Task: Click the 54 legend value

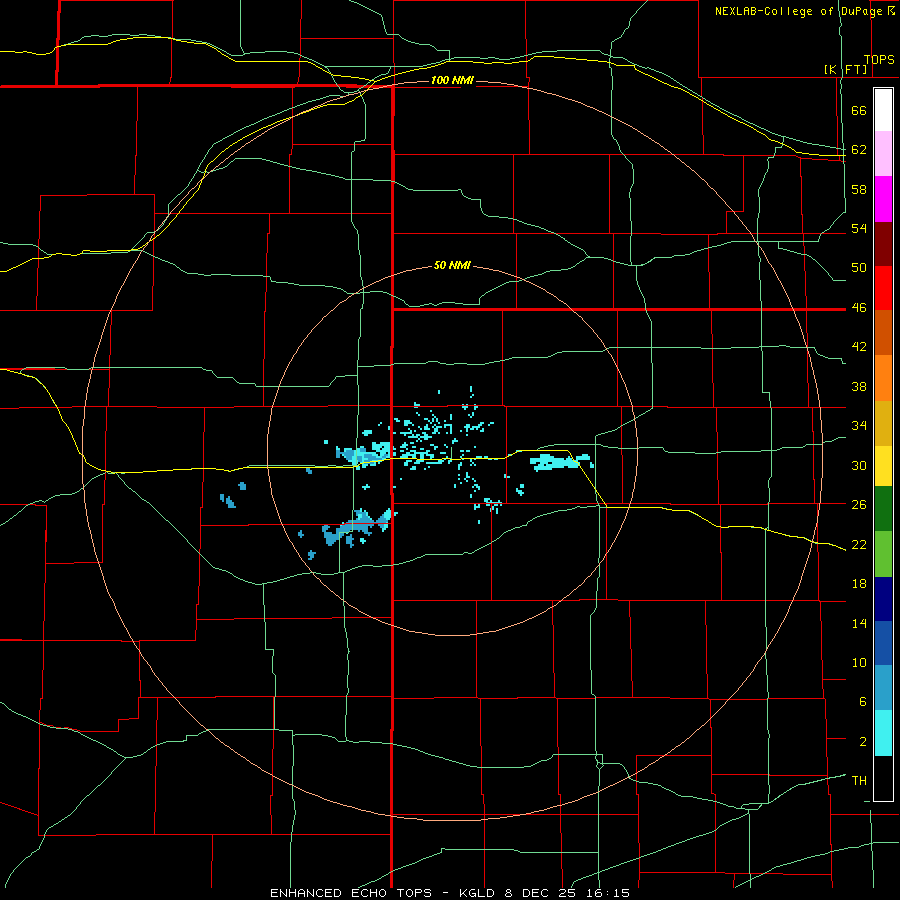Action: (859, 228)
